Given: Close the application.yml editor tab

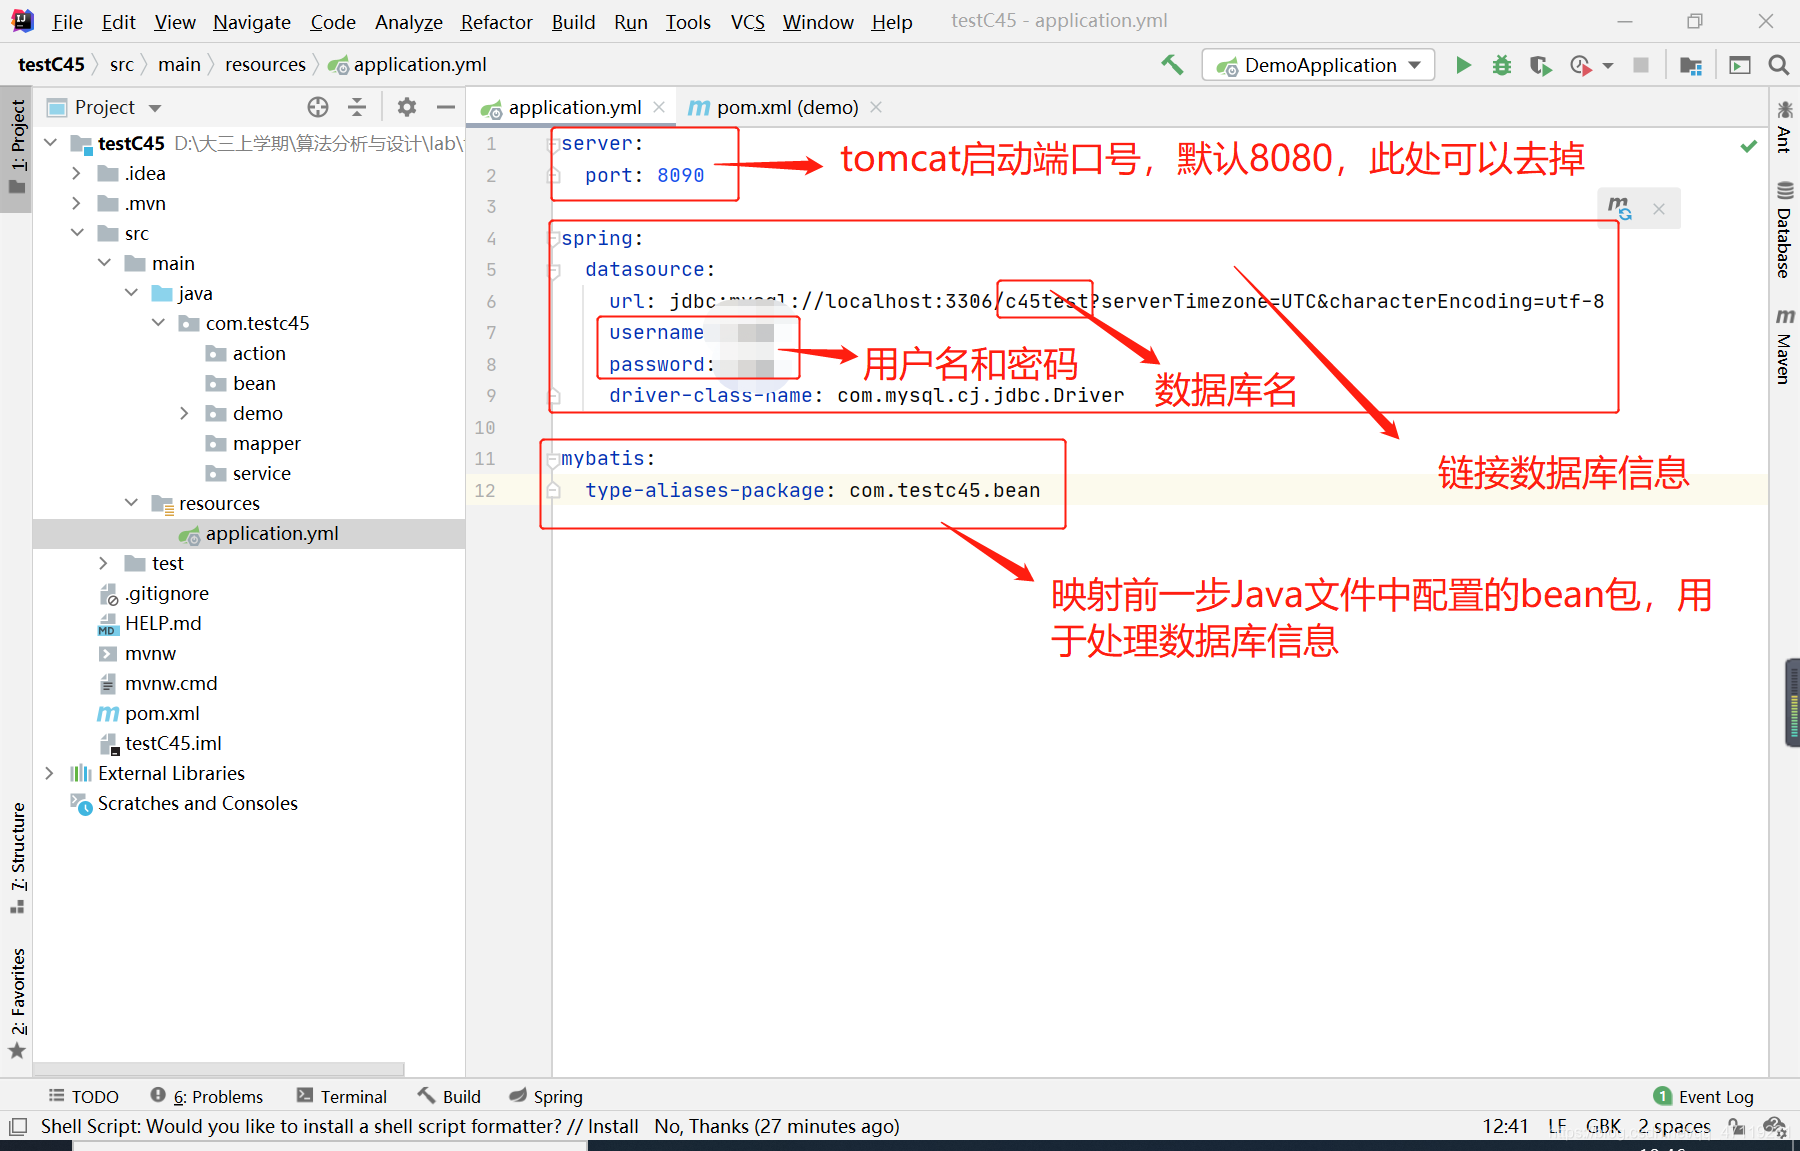Looking at the screenshot, I should click(659, 107).
